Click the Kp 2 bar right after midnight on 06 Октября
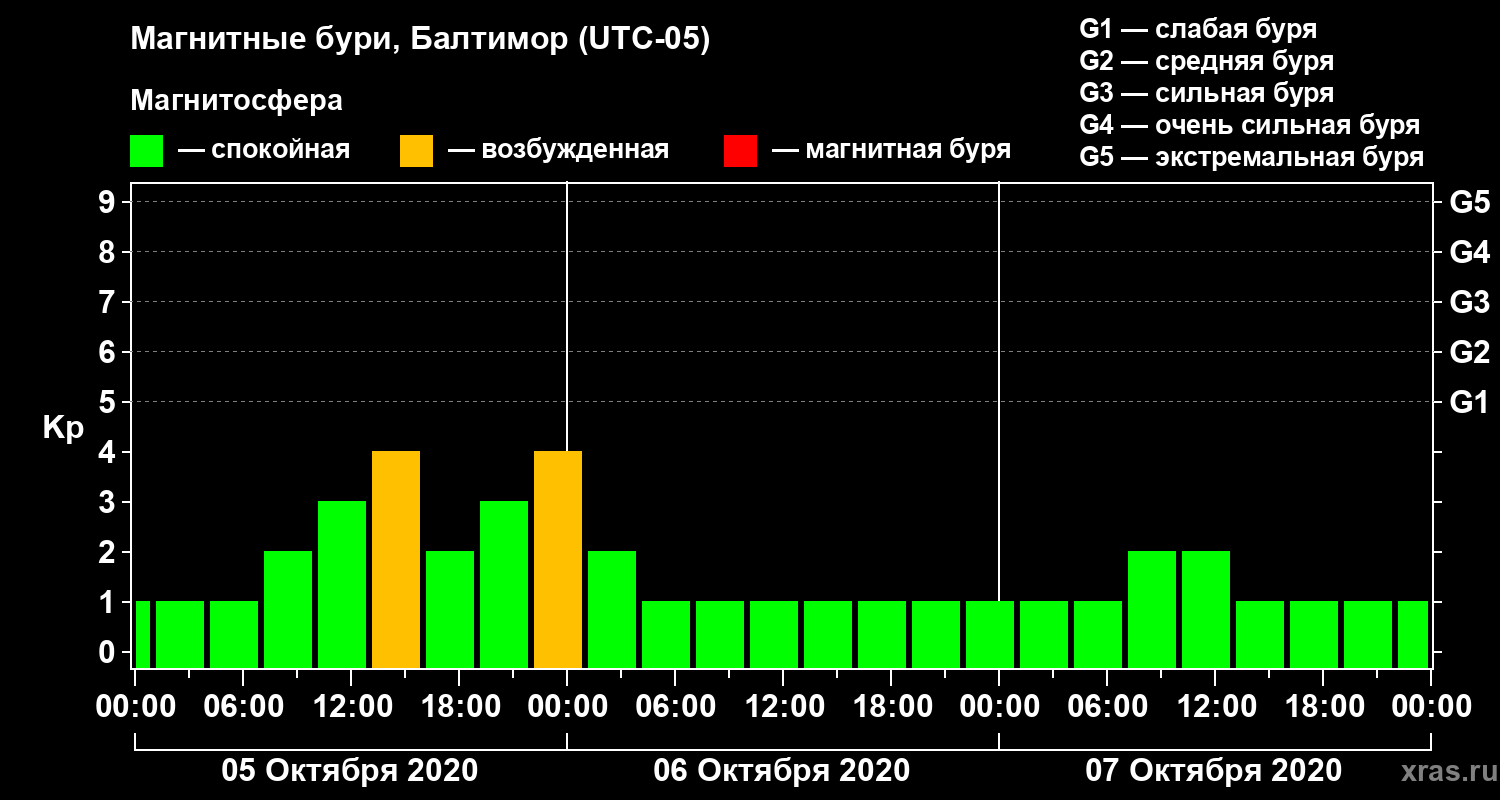The width and height of the screenshot is (1500, 800). pos(612,610)
